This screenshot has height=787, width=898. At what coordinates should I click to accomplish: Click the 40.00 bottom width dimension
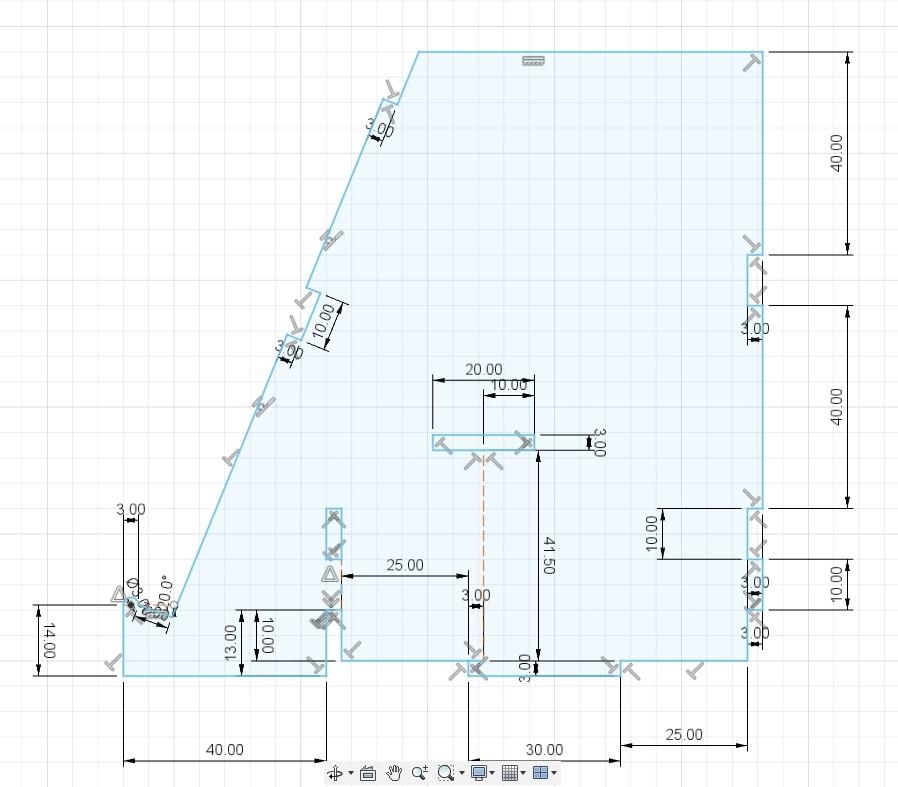[x=224, y=749]
